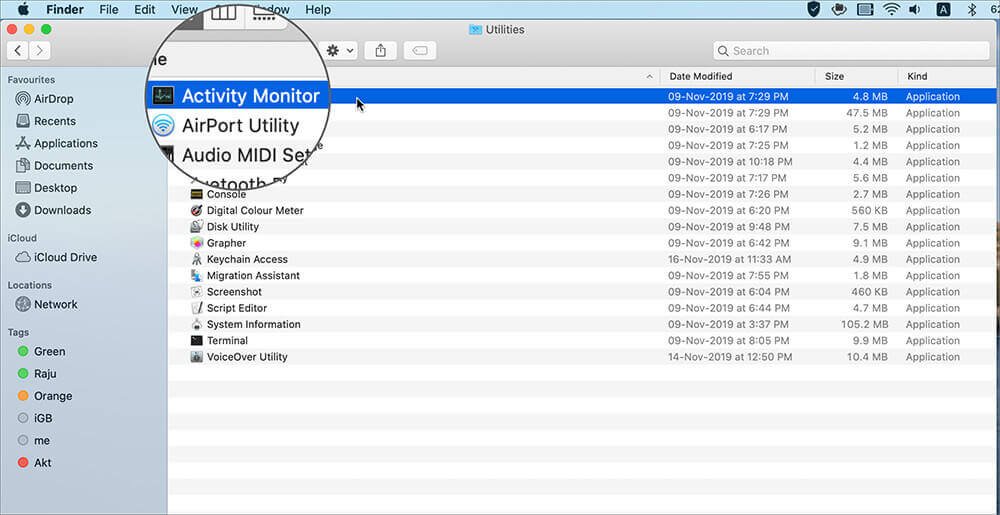Go back with the toolbar back arrow
The height and width of the screenshot is (515, 1000).
point(18,51)
